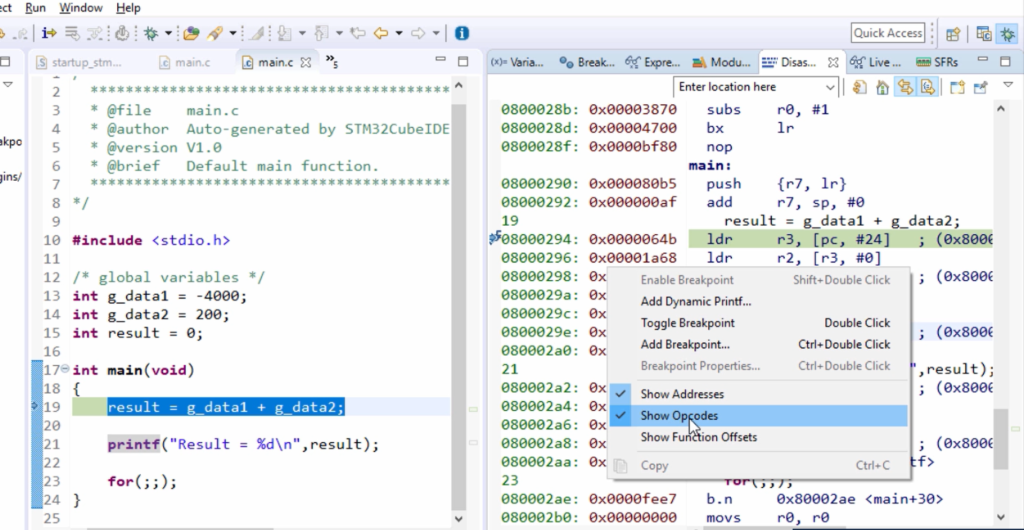Click the Last Edit Location arrow icon

coord(357,33)
